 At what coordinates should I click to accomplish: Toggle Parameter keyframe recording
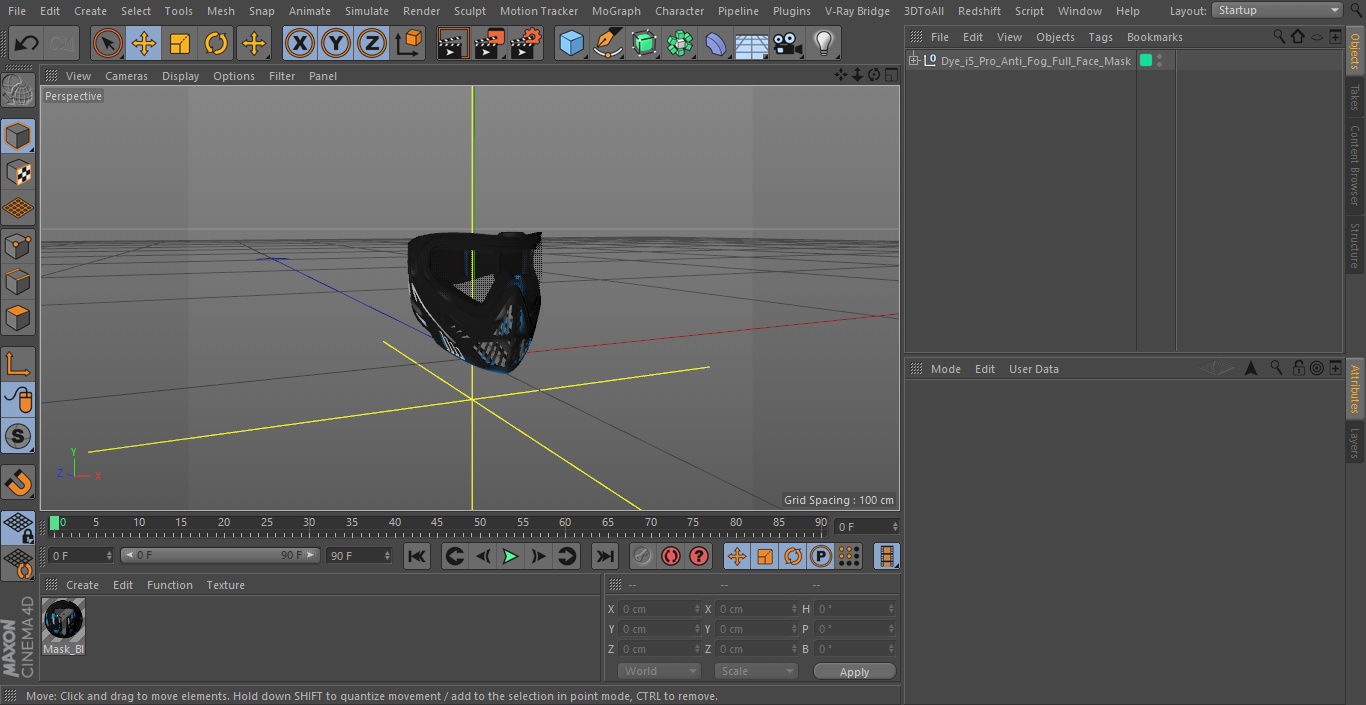[x=821, y=556]
